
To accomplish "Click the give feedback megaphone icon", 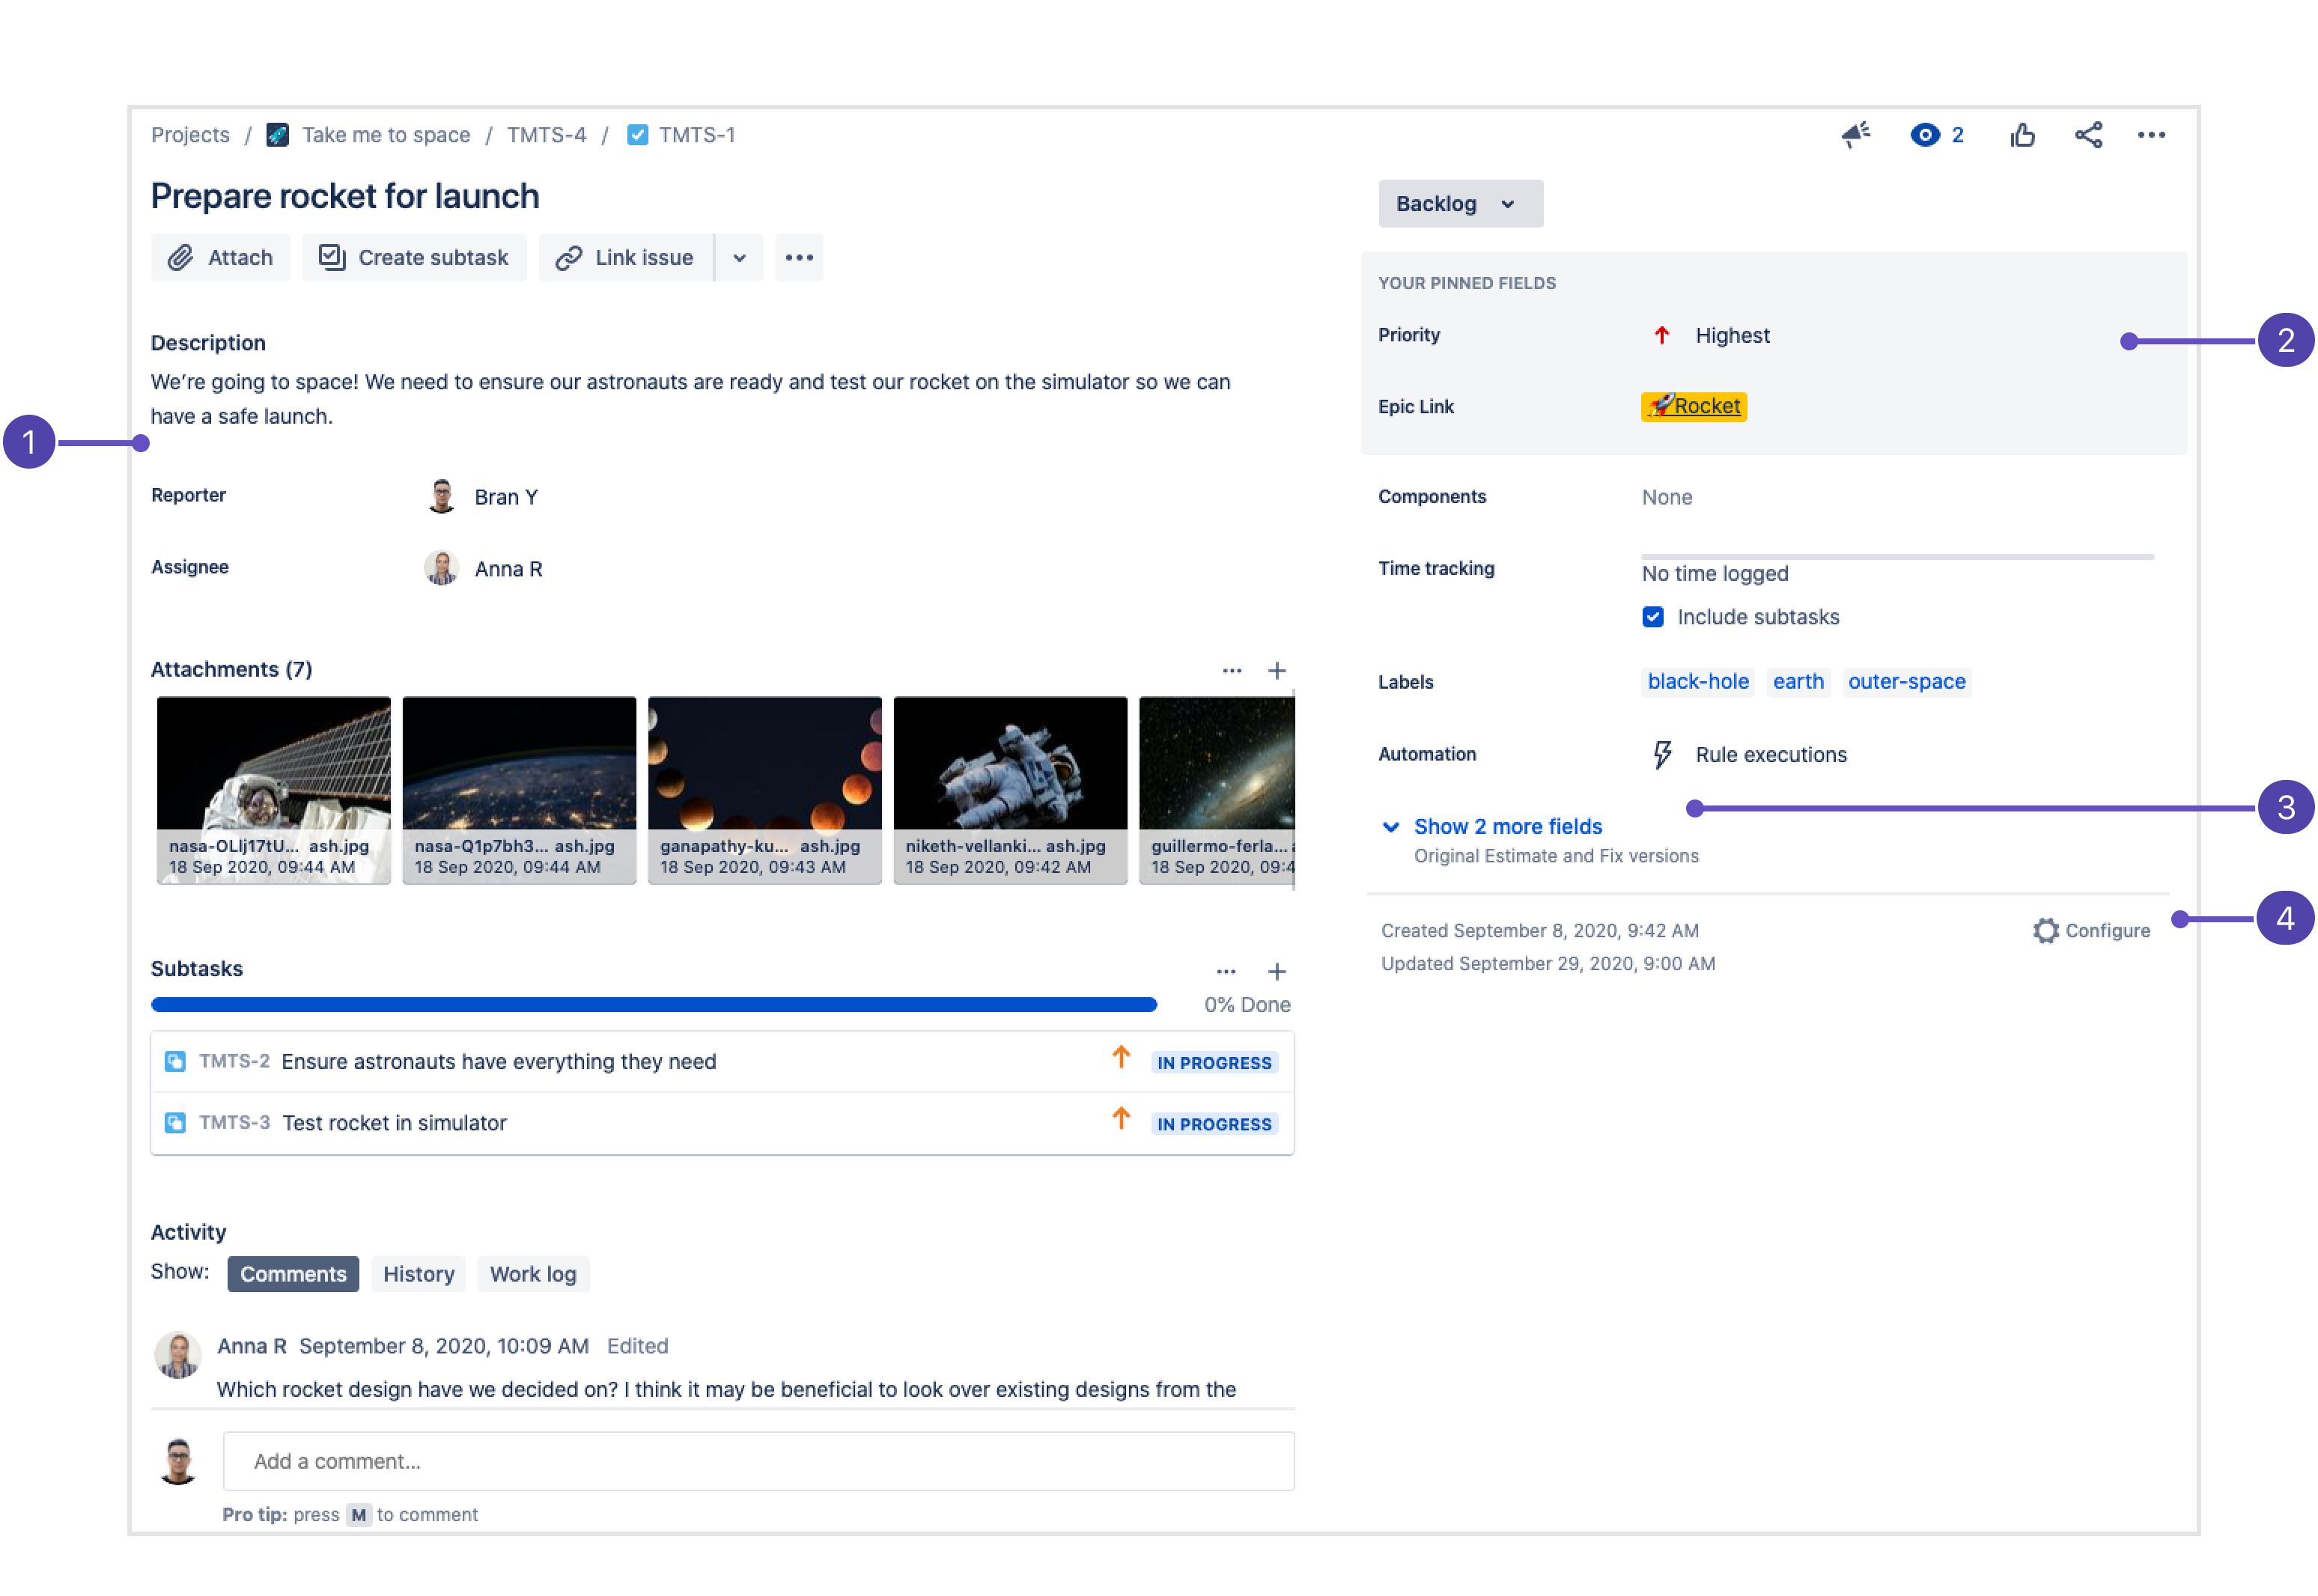I will [x=1855, y=135].
